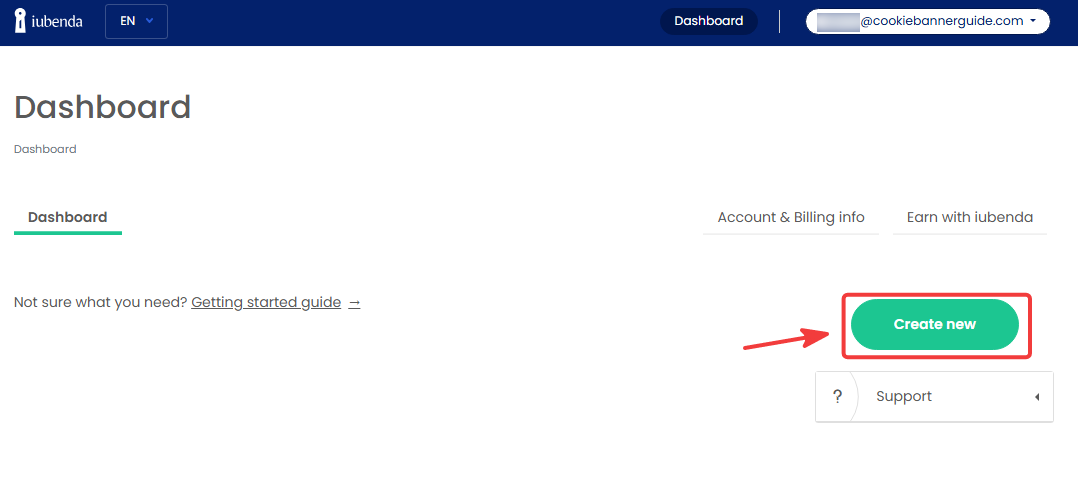
Task: Expand the Support panel arrow
Action: click(1037, 397)
